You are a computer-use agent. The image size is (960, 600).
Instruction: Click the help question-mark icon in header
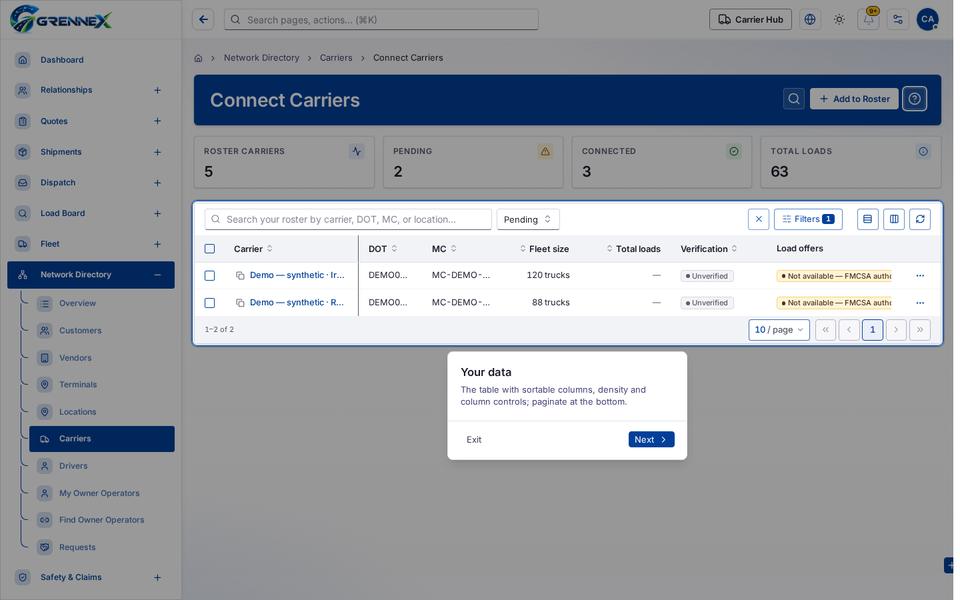[915, 99]
